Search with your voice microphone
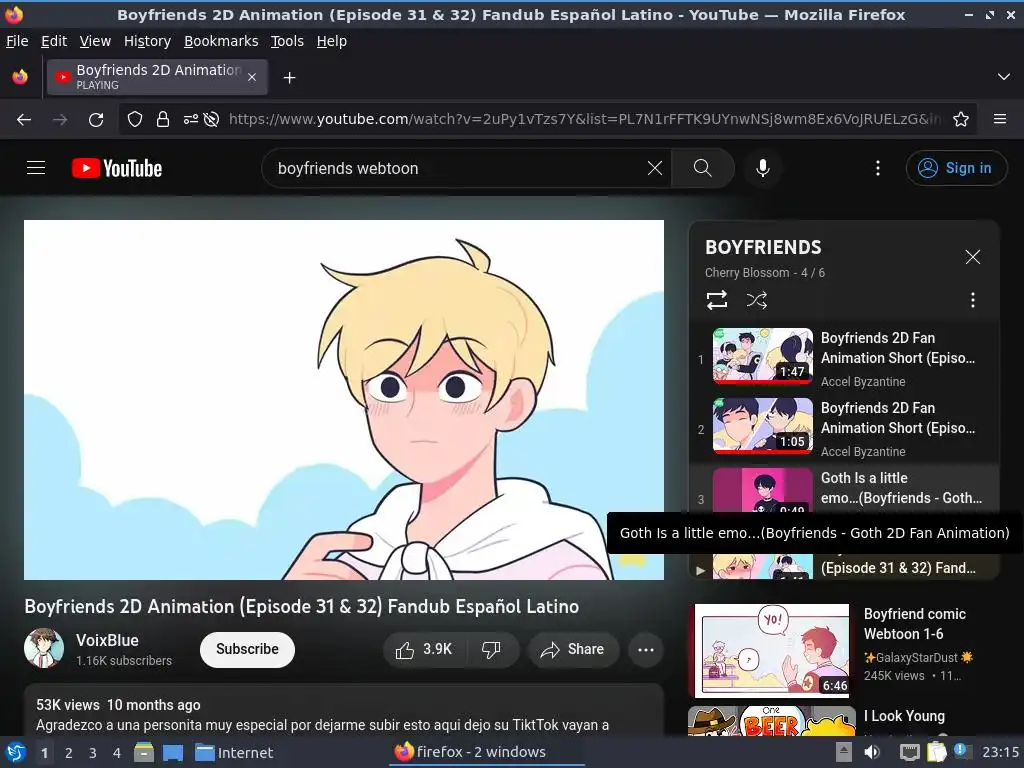Viewport: 1024px width, 768px height. tap(762, 168)
